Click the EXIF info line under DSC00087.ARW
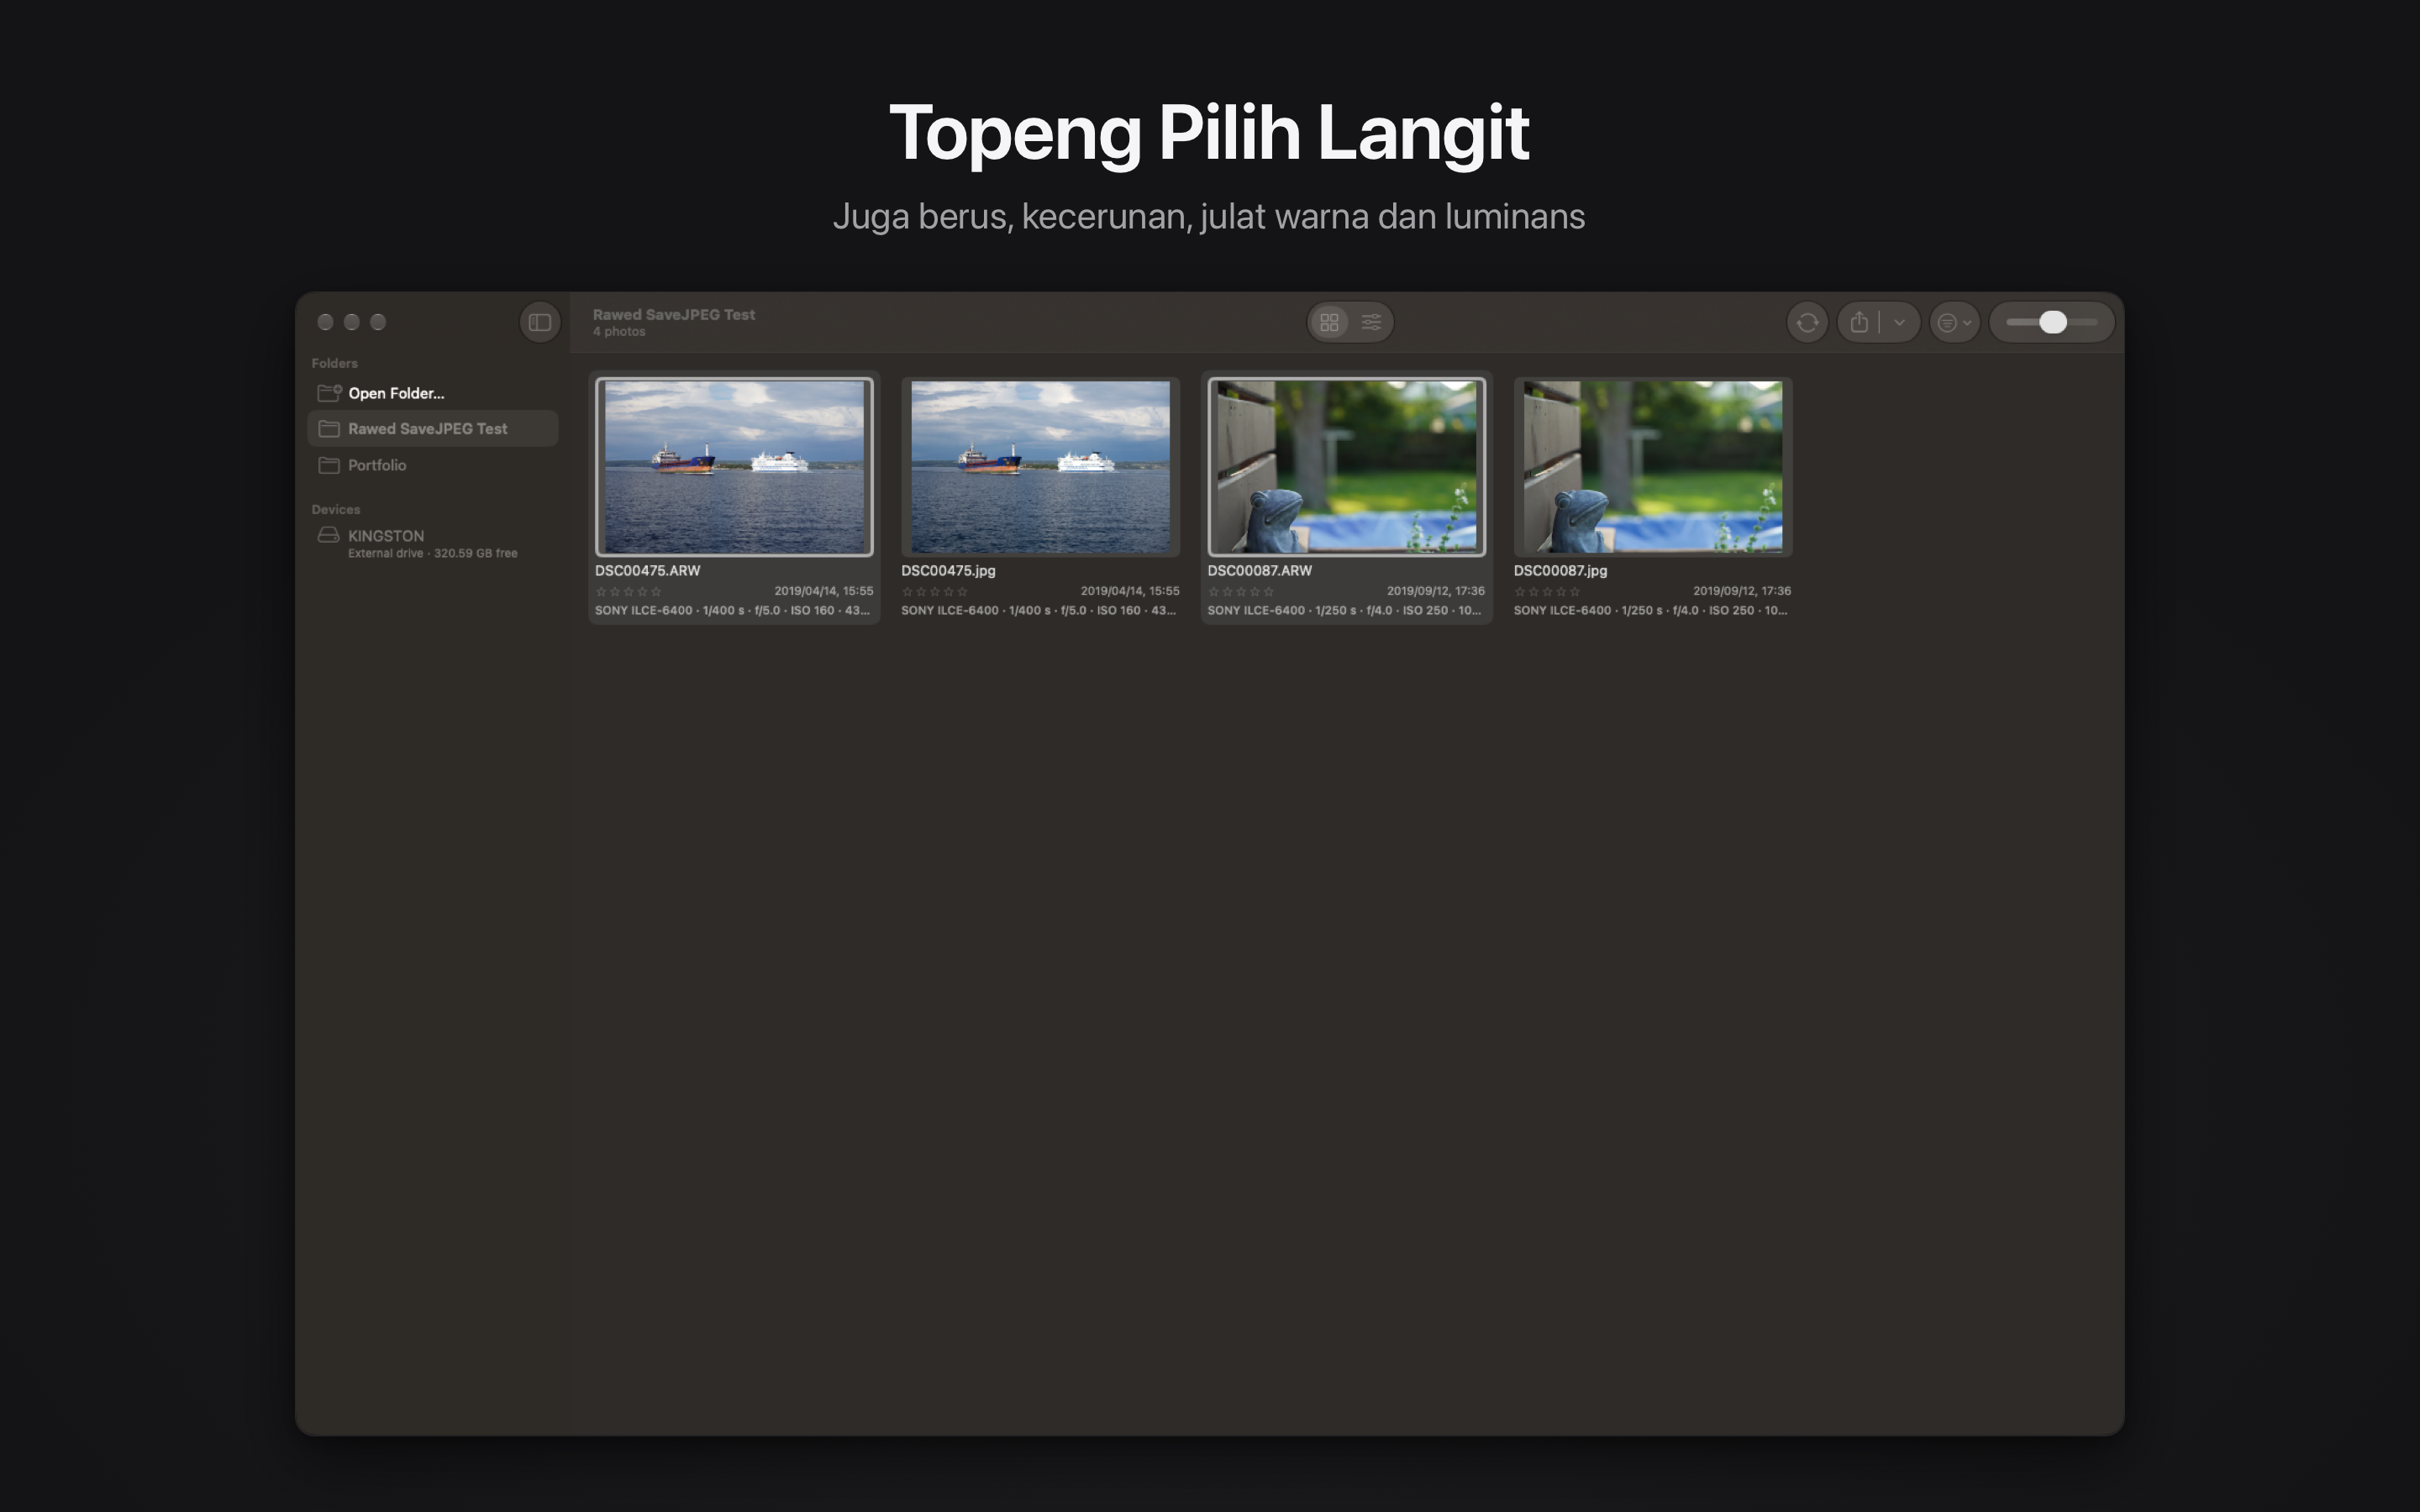Image resolution: width=2420 pixels, height=1512 pixels. tap(1344, 610)
